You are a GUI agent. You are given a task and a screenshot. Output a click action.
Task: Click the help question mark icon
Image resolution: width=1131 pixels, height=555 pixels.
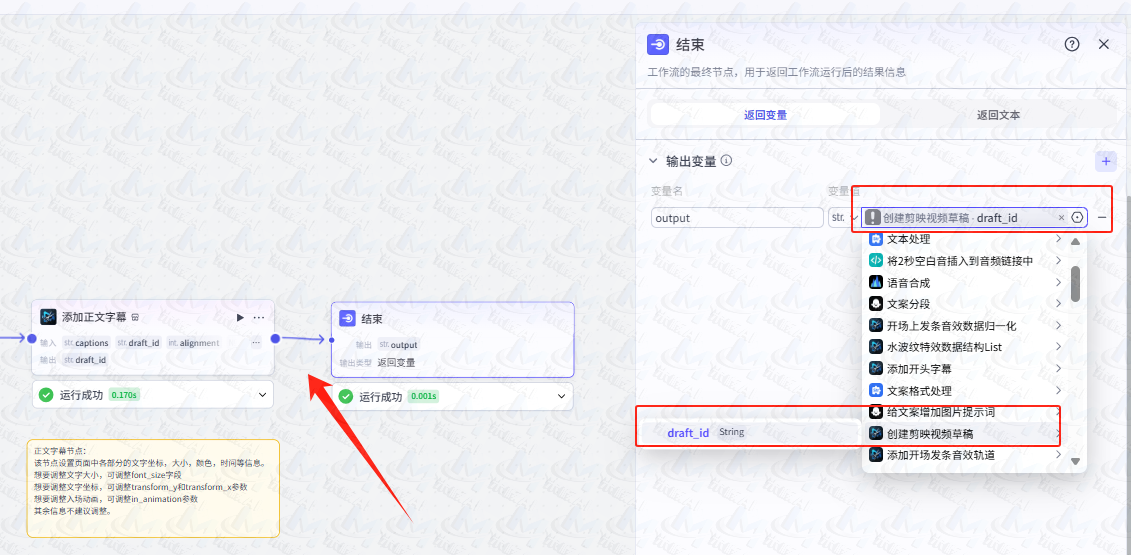(1072, 44)
